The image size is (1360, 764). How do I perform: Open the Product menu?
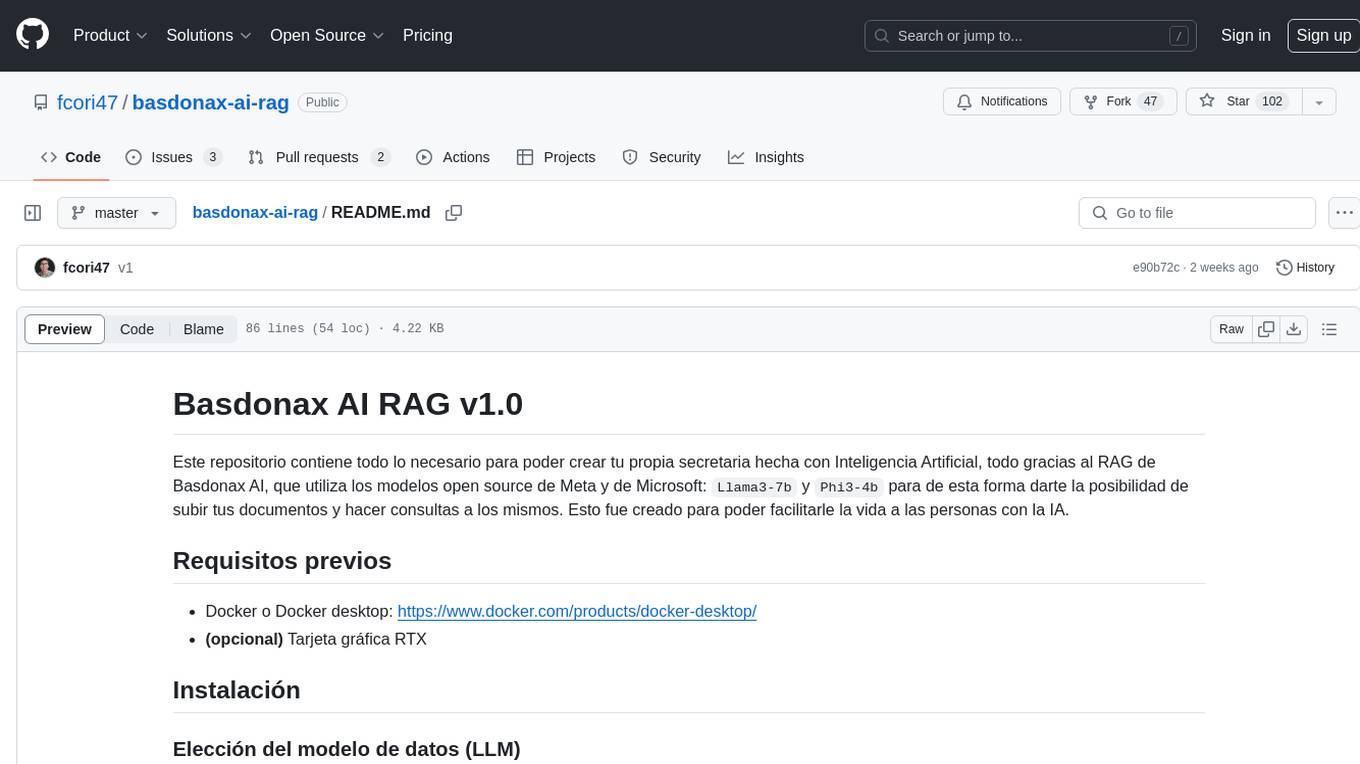[110, 35]
